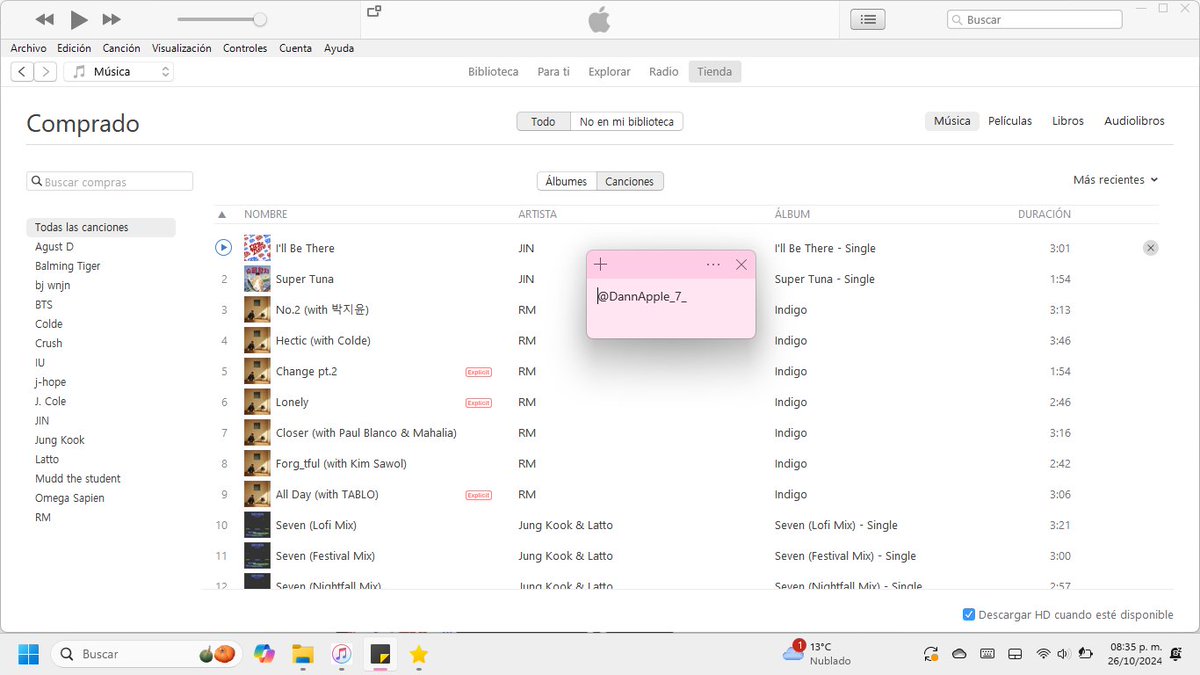
Task: Open the Up Next list button
Action: [x=868, y=19]
